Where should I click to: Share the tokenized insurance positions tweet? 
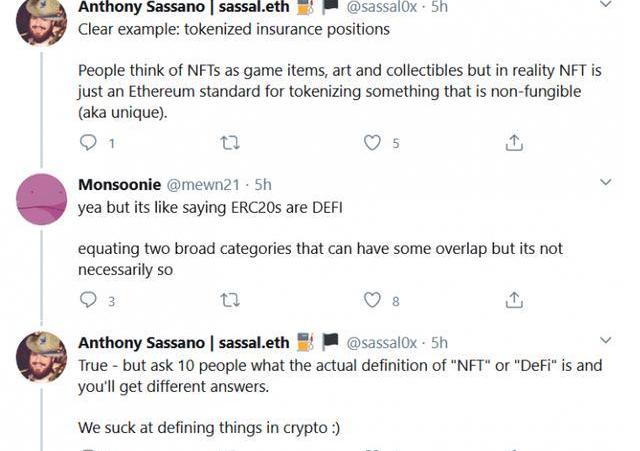coord(514,143)
